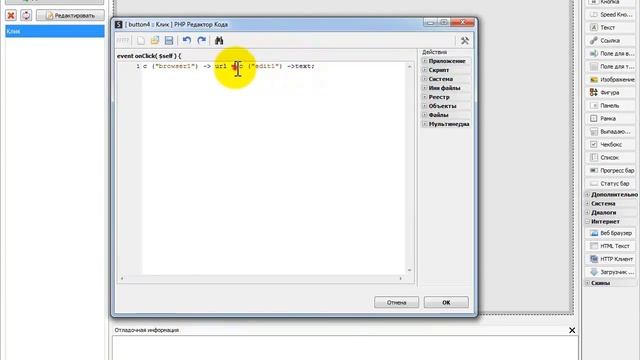Click the PHP tag icon in toolbar

[x=123, y=40]
